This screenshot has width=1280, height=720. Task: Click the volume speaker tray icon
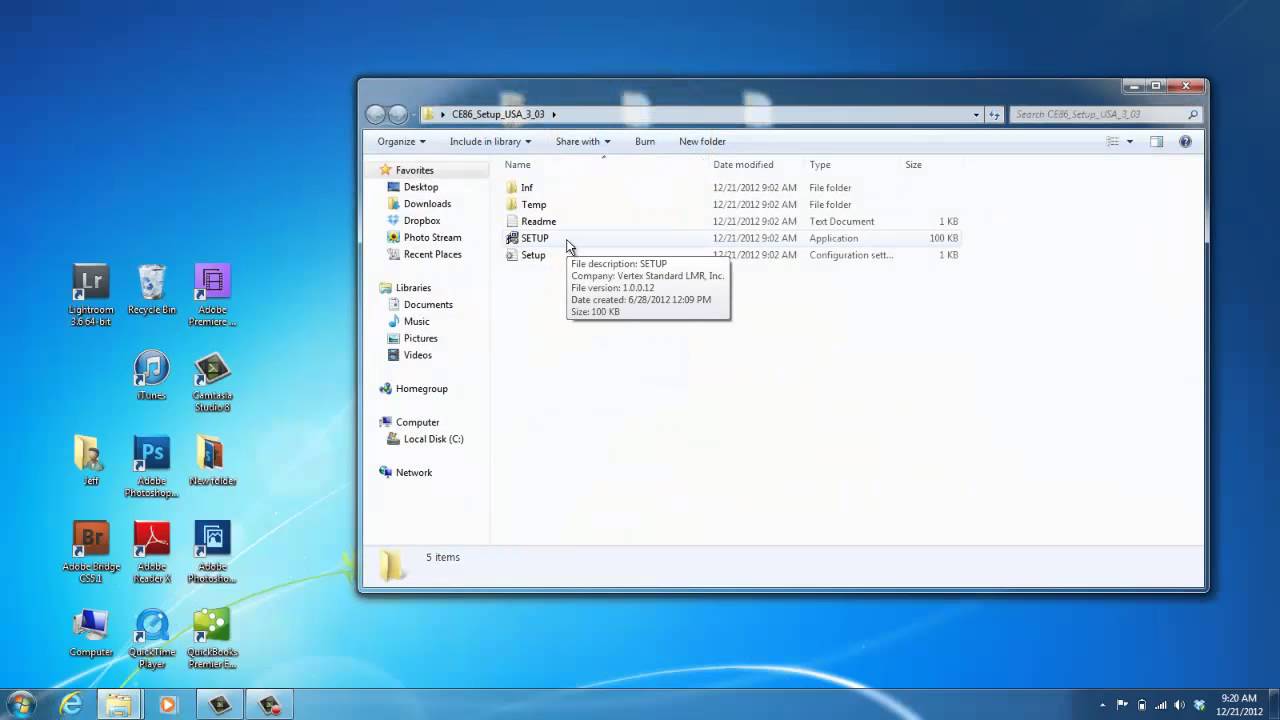point(1180,704)
